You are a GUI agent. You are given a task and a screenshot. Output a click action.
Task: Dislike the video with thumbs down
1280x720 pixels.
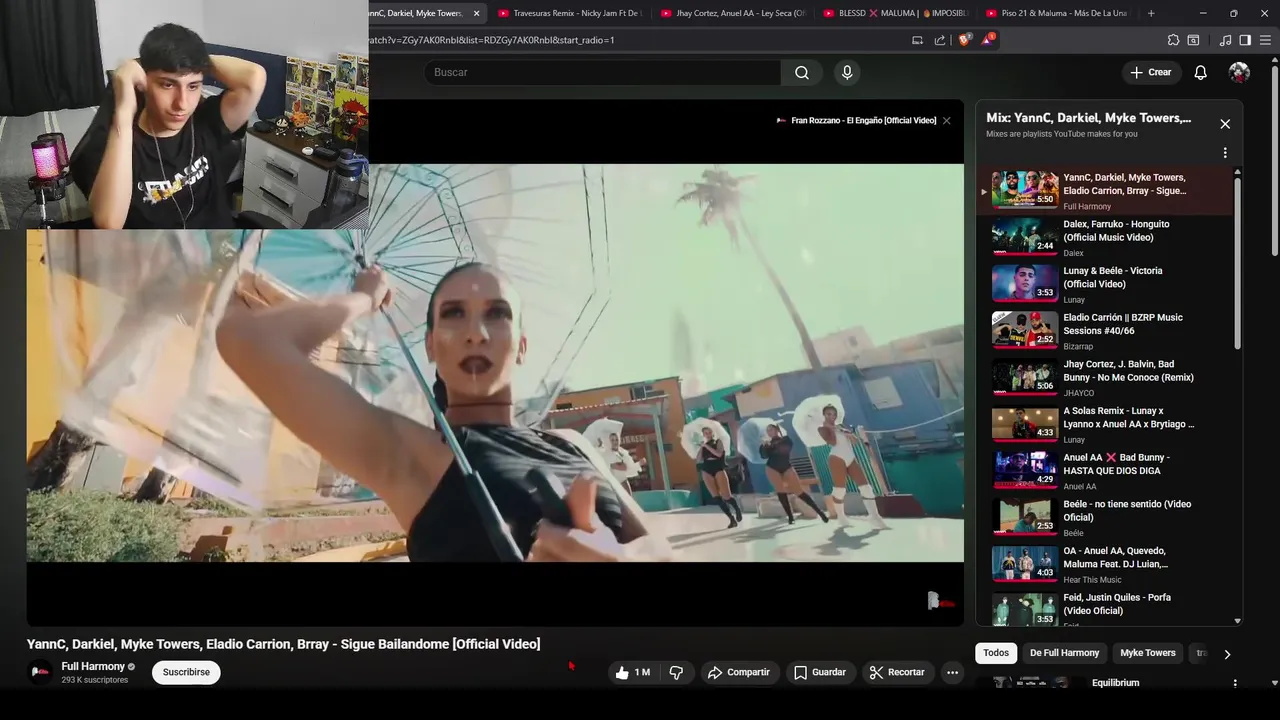(x=676, y=672)
